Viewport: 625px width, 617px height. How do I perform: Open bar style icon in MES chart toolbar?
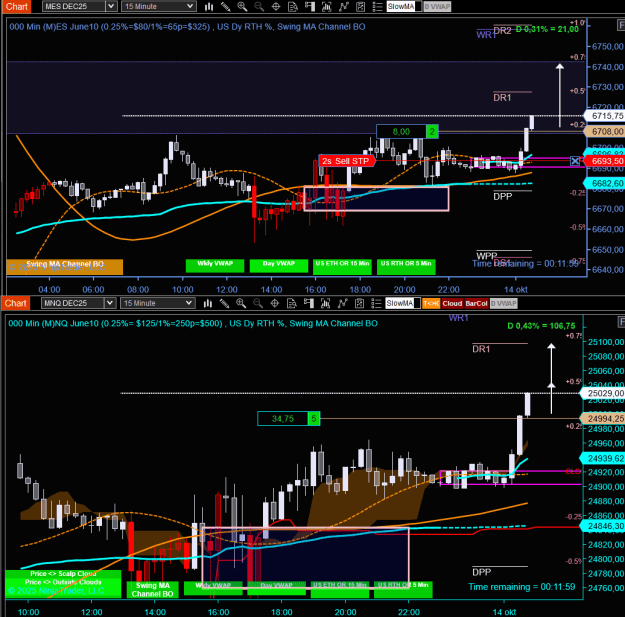[x=209, y=6]
